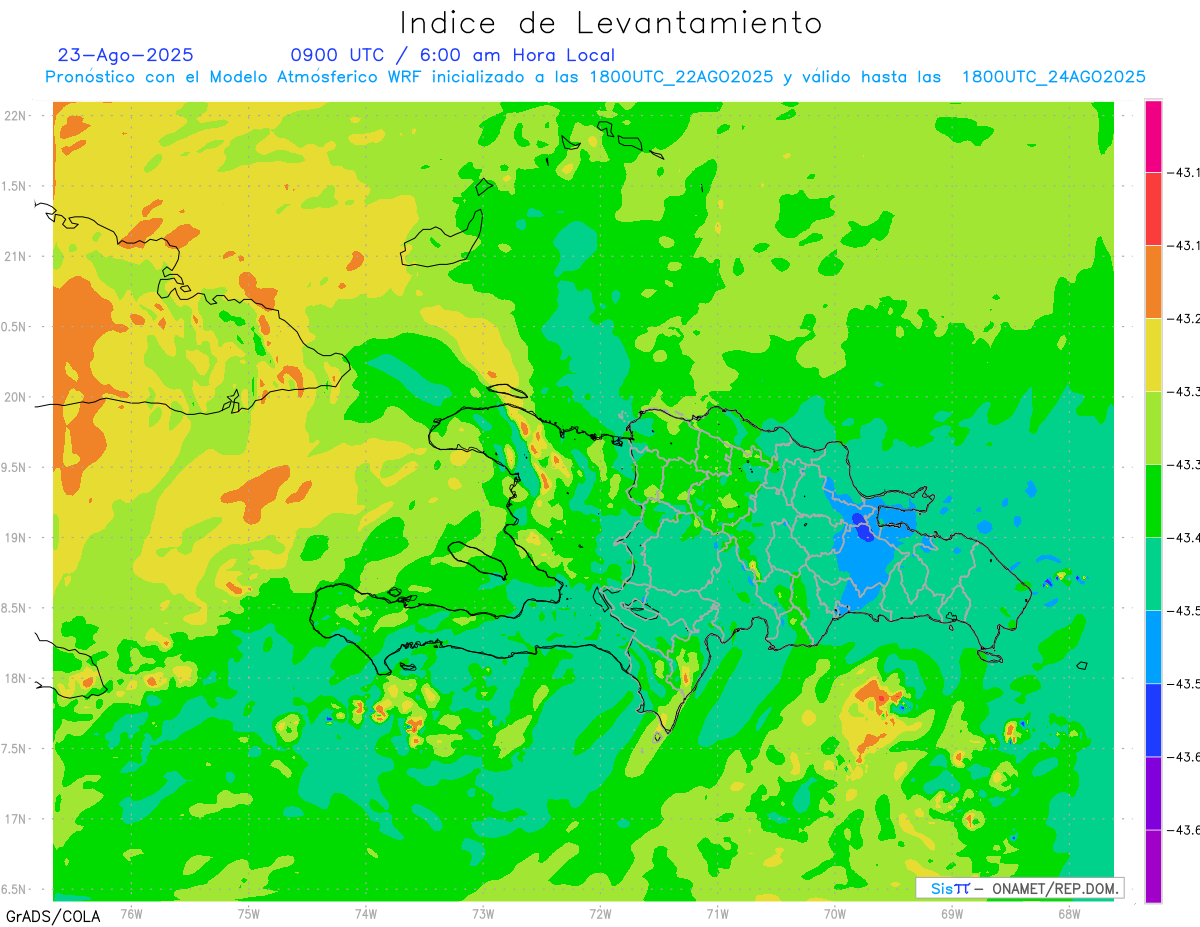
Task: Click the '72W' longitude label
Action: click(x=600, y=913)
